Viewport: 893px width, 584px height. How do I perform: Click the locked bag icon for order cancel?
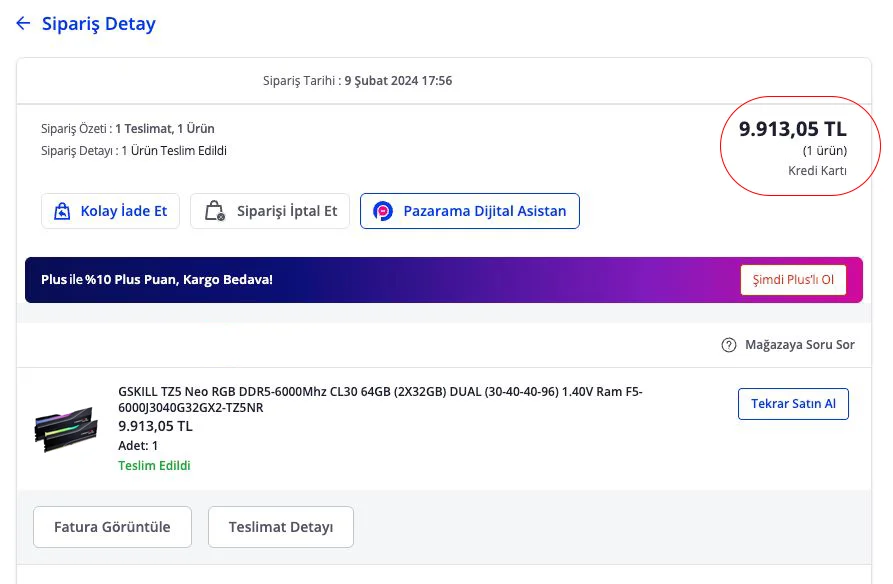[214, 211]
